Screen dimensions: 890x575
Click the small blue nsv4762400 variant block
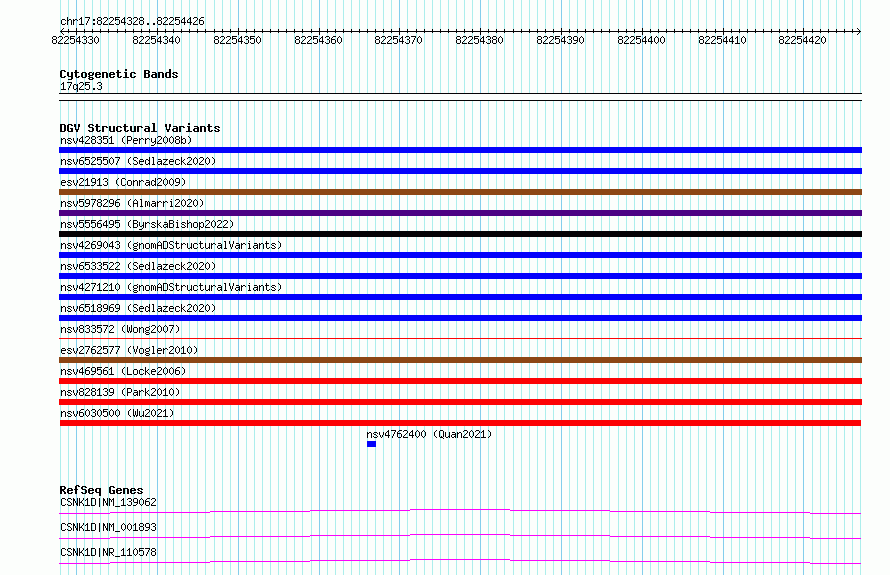coord(371,444)
